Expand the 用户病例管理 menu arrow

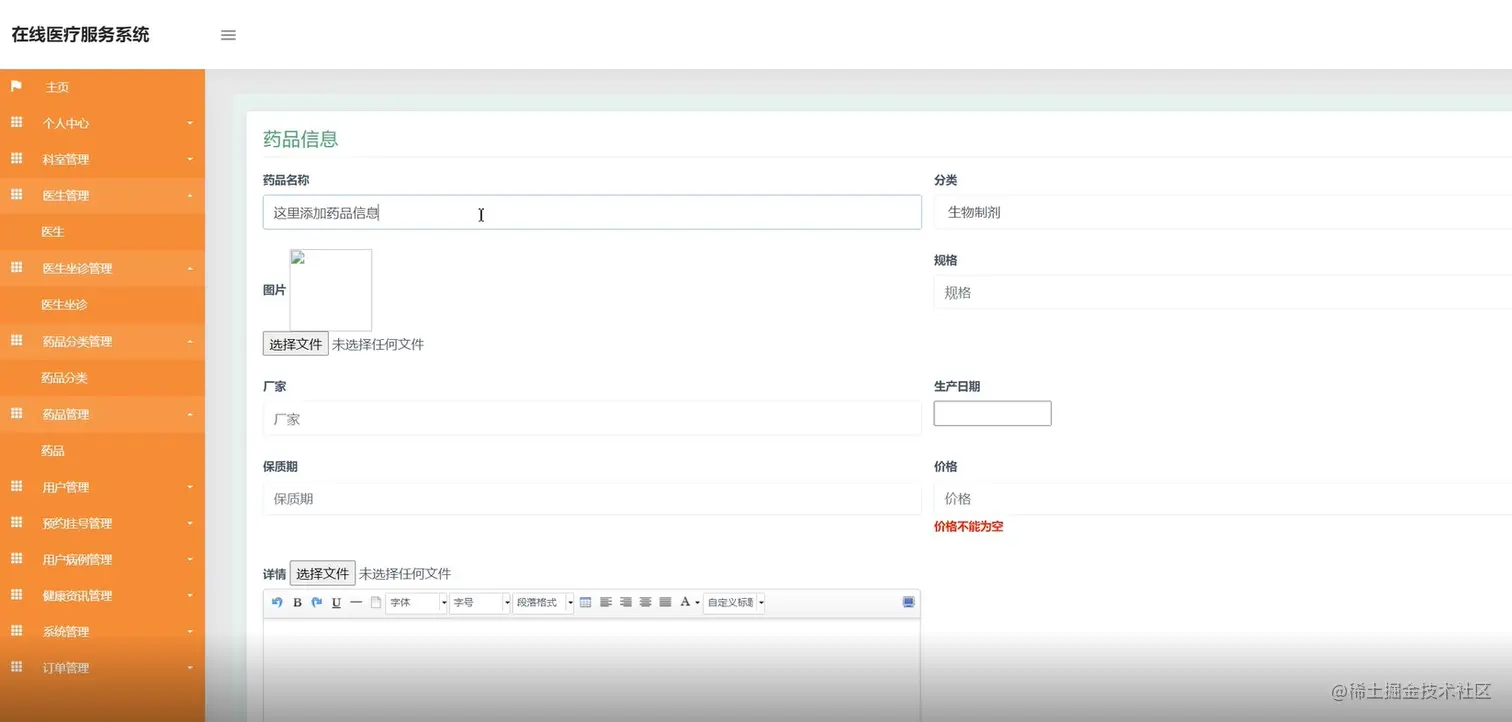pyautogui.click(x=190, y=559)
